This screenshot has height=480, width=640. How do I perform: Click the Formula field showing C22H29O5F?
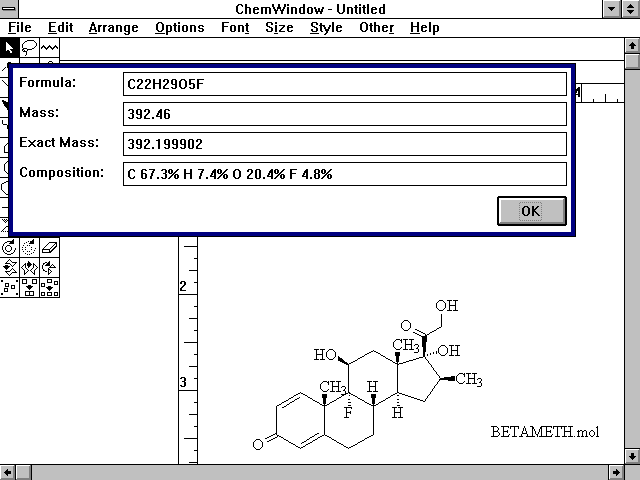click(x=344, y=84)
